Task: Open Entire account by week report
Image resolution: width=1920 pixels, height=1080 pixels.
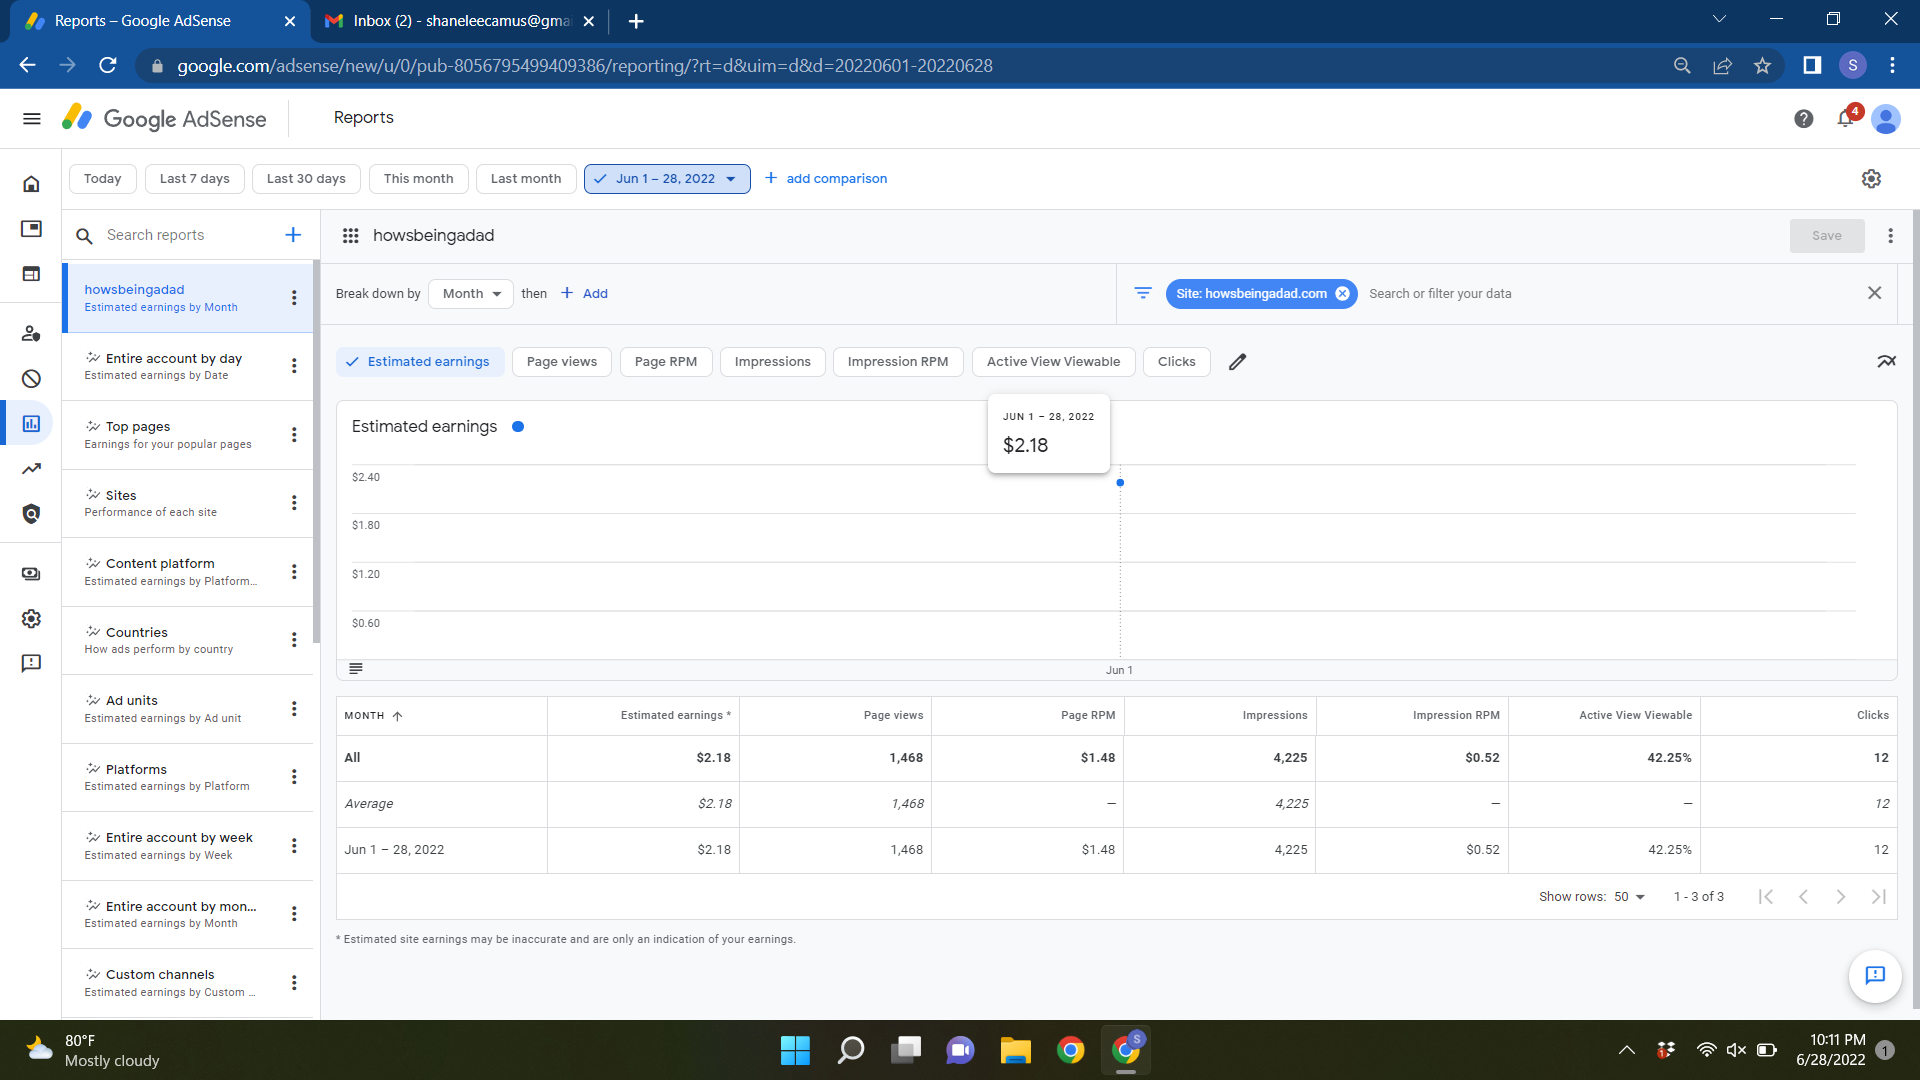Action: click(x=188, y=846)
